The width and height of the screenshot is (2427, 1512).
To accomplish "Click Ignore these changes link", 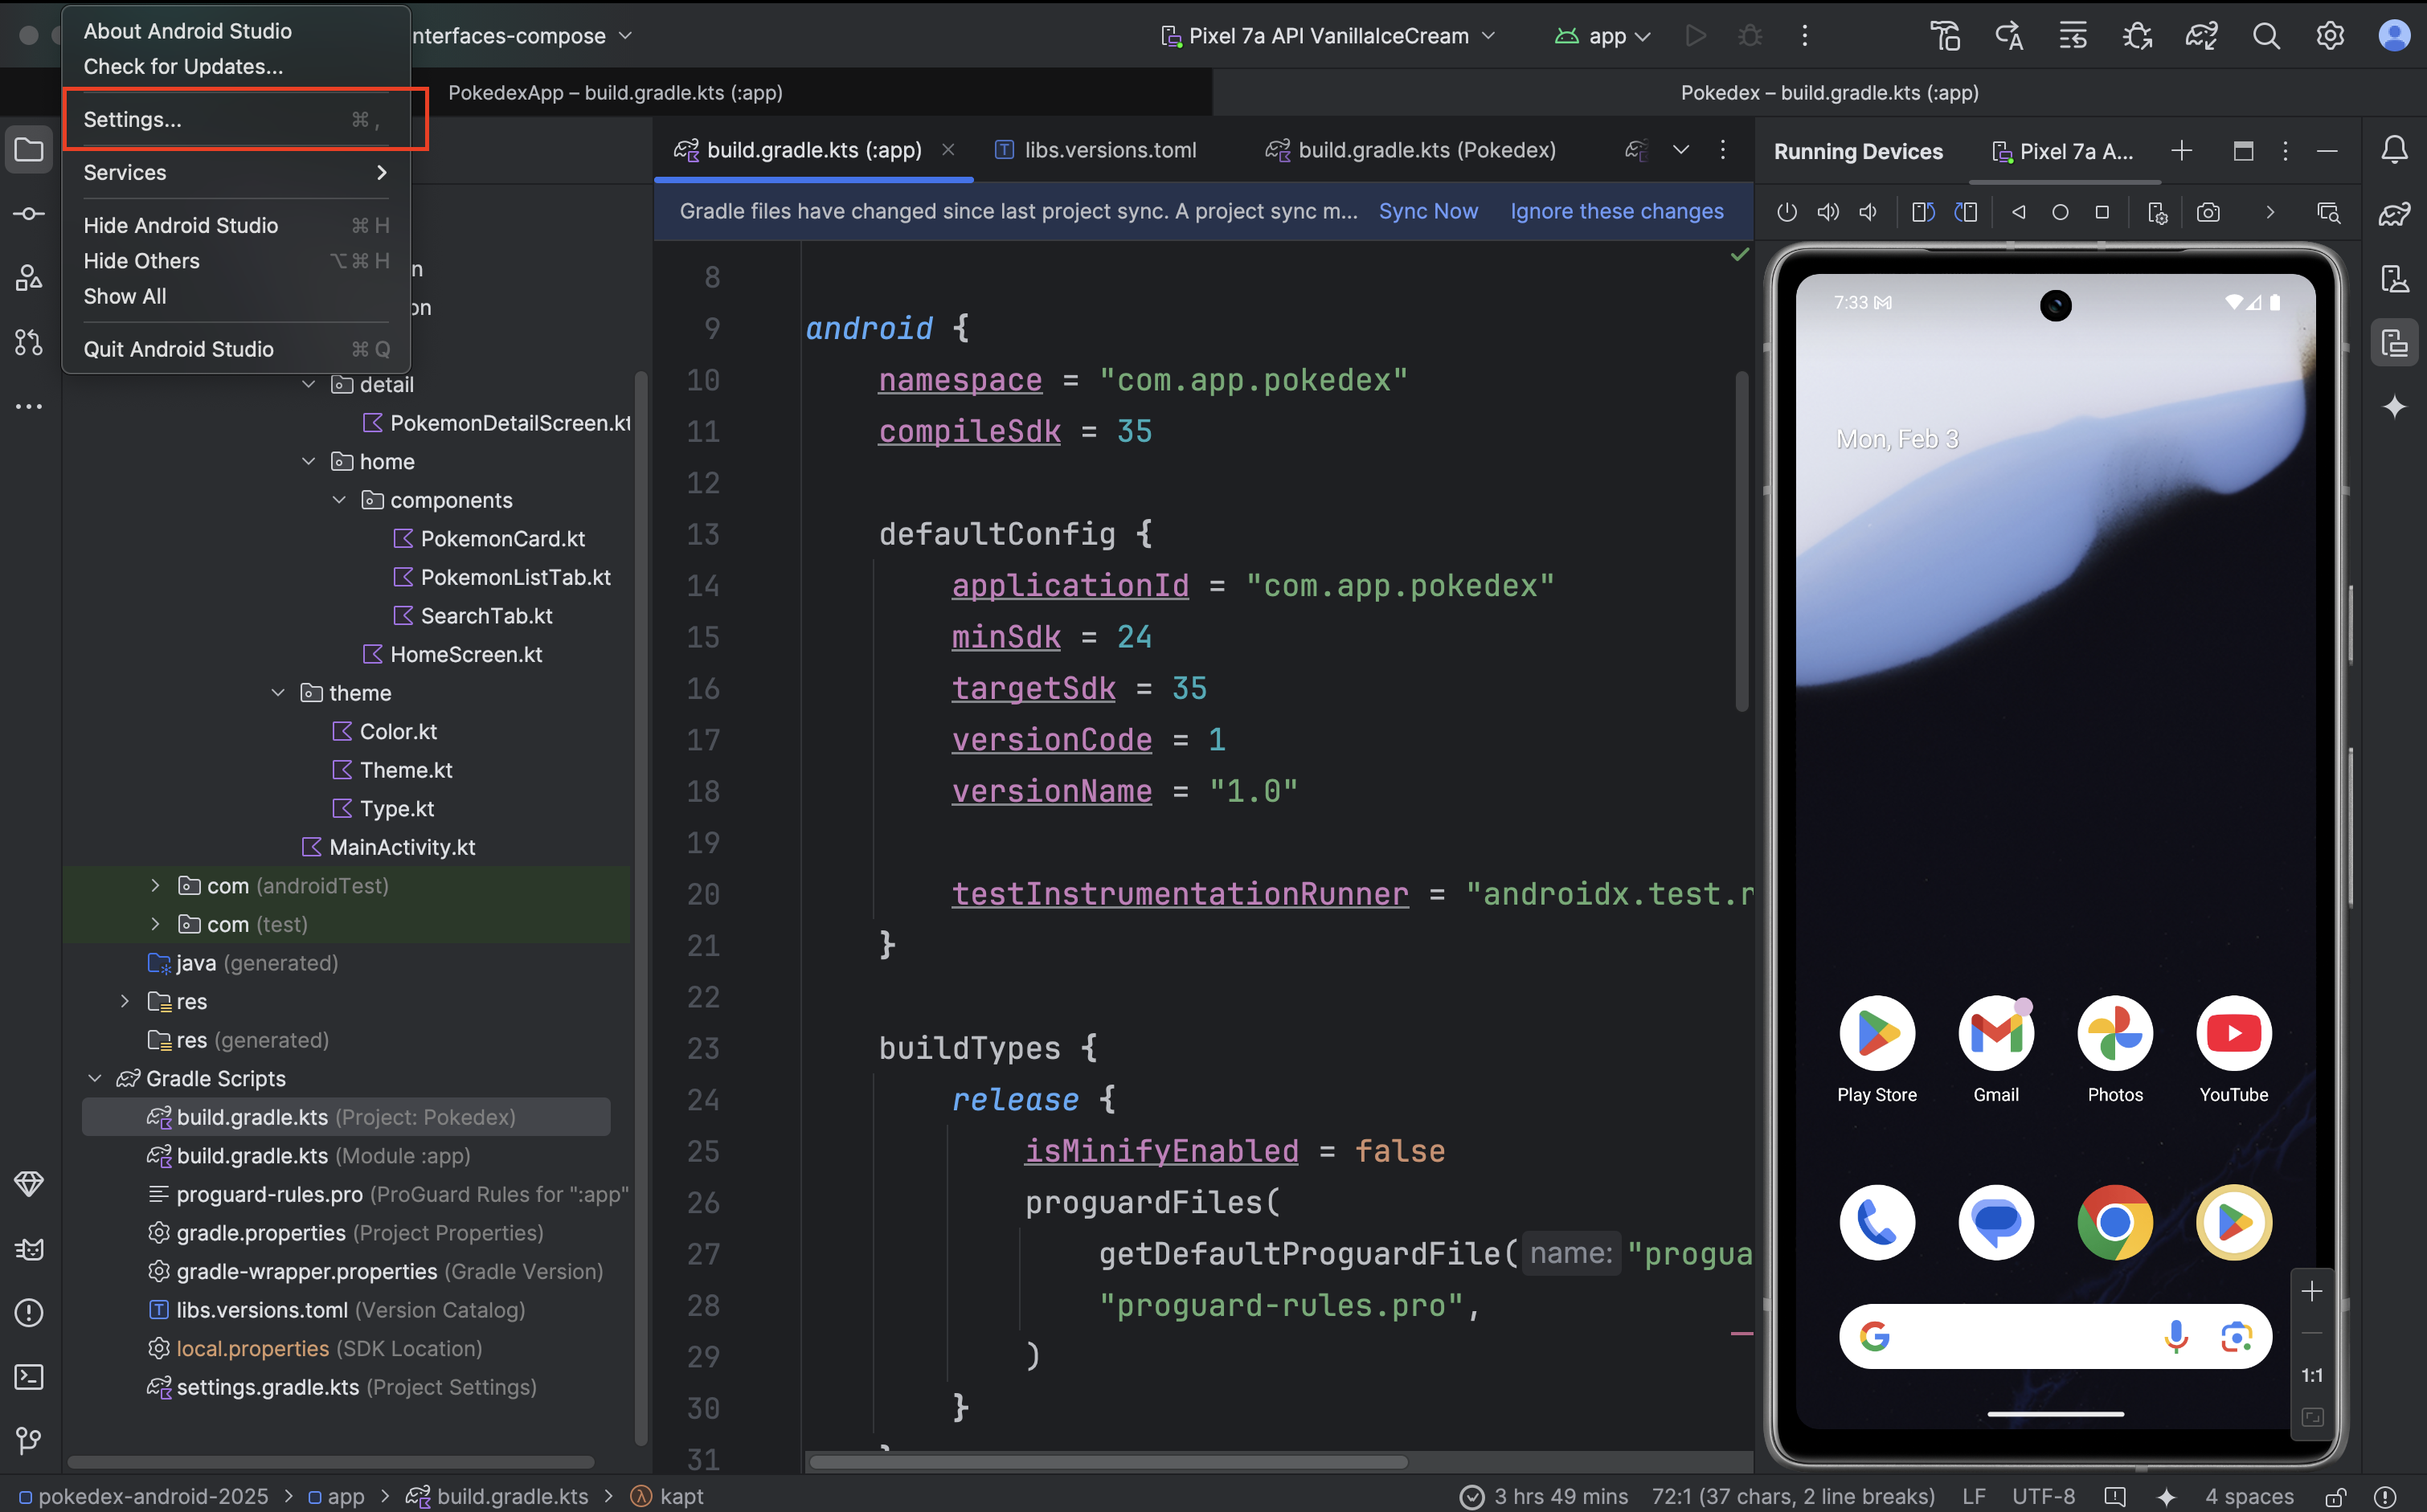I will 1616,211.
